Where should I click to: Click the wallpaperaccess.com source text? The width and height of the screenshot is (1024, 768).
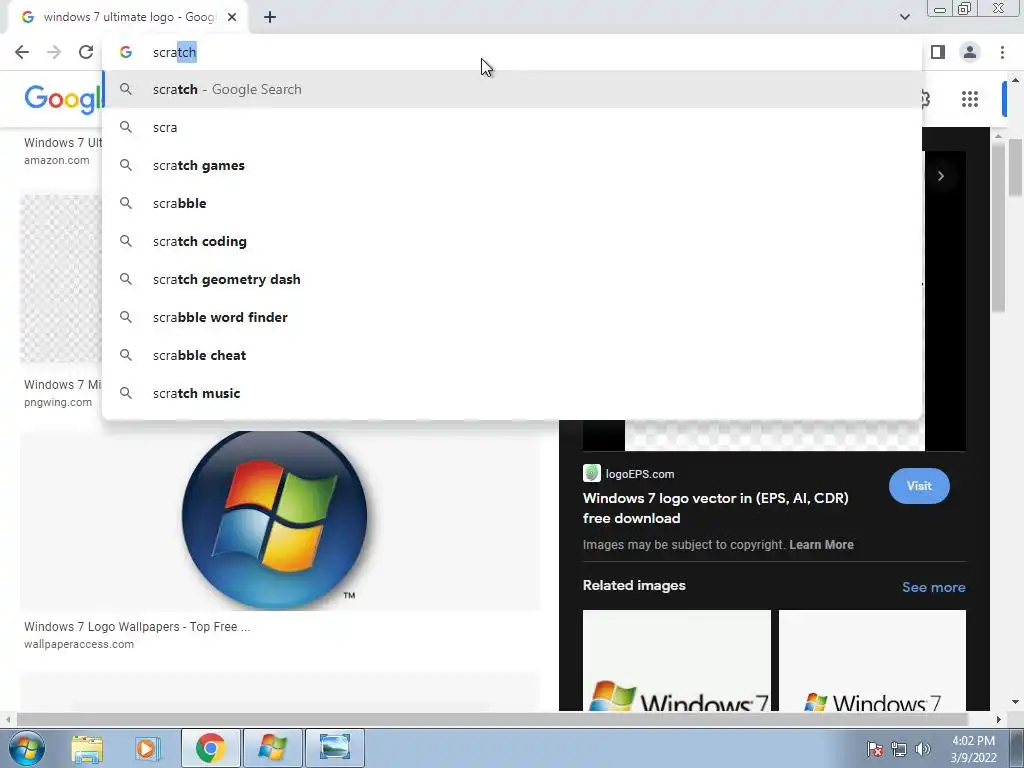[x=79, y=644]
